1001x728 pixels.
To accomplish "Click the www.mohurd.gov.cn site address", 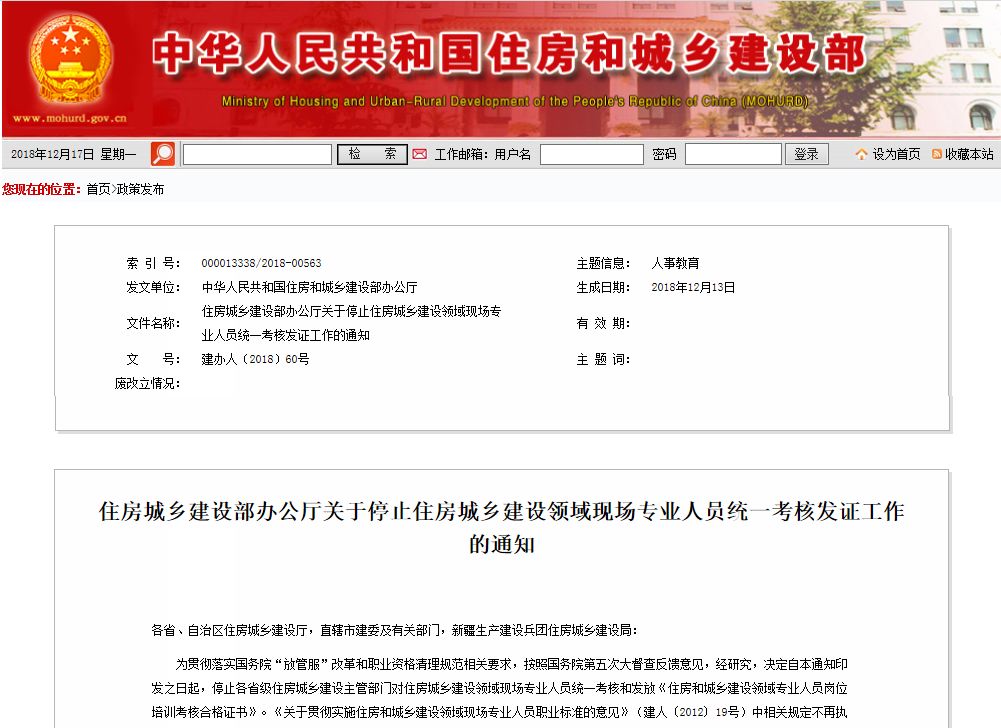I will (x=70, y=118).
